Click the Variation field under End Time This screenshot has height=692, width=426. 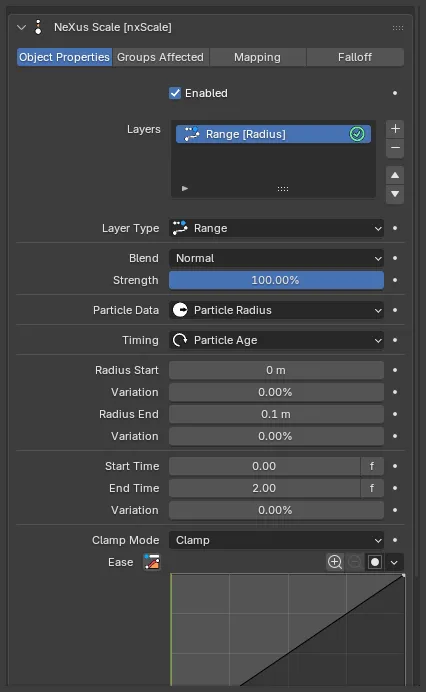coord(276,511)
